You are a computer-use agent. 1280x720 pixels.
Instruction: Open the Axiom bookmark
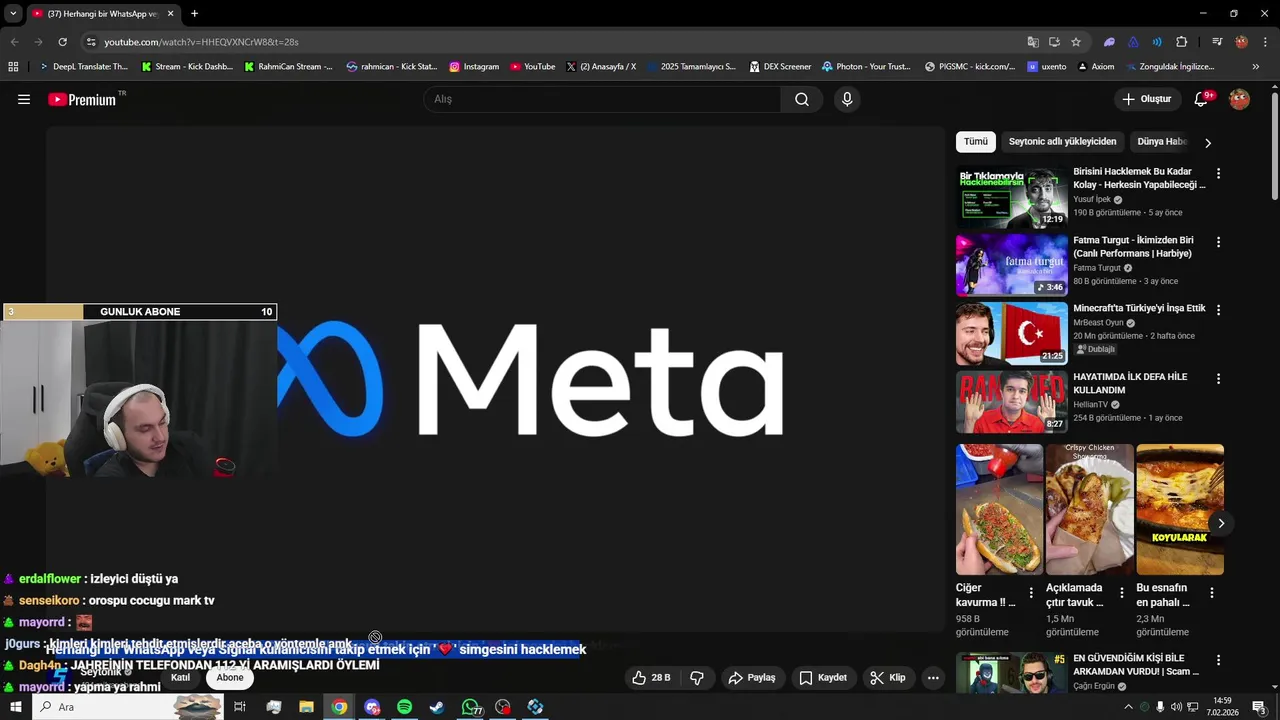pos(1096,67)
